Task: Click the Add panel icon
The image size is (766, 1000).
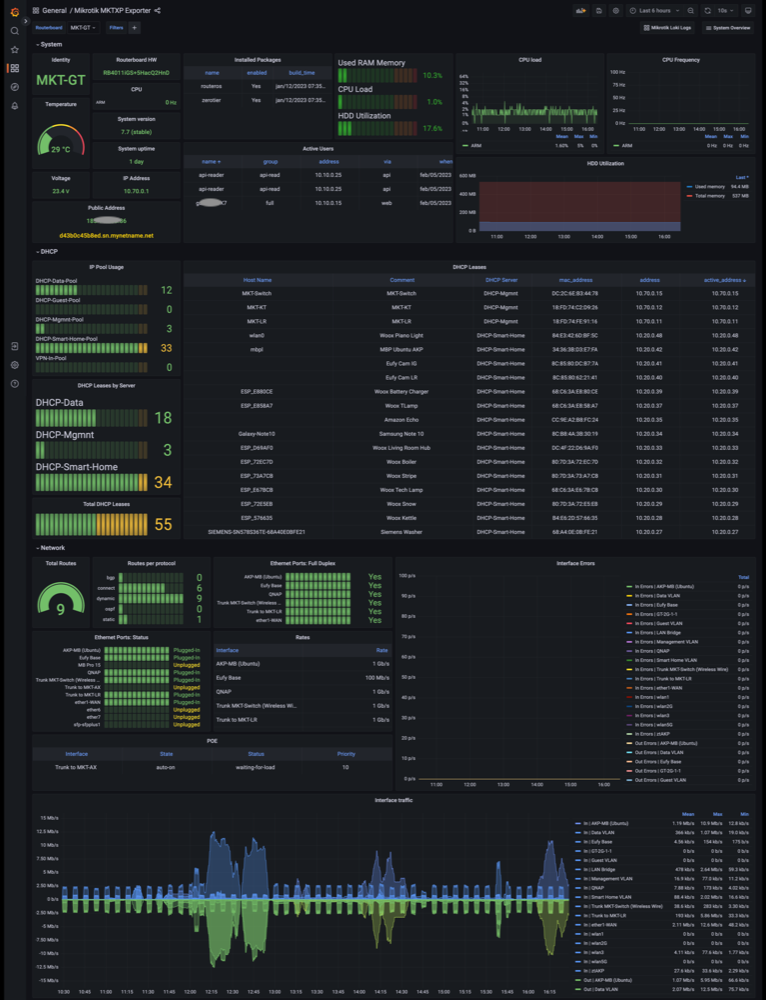Action: pyautogui.click(x=580, y=11)
